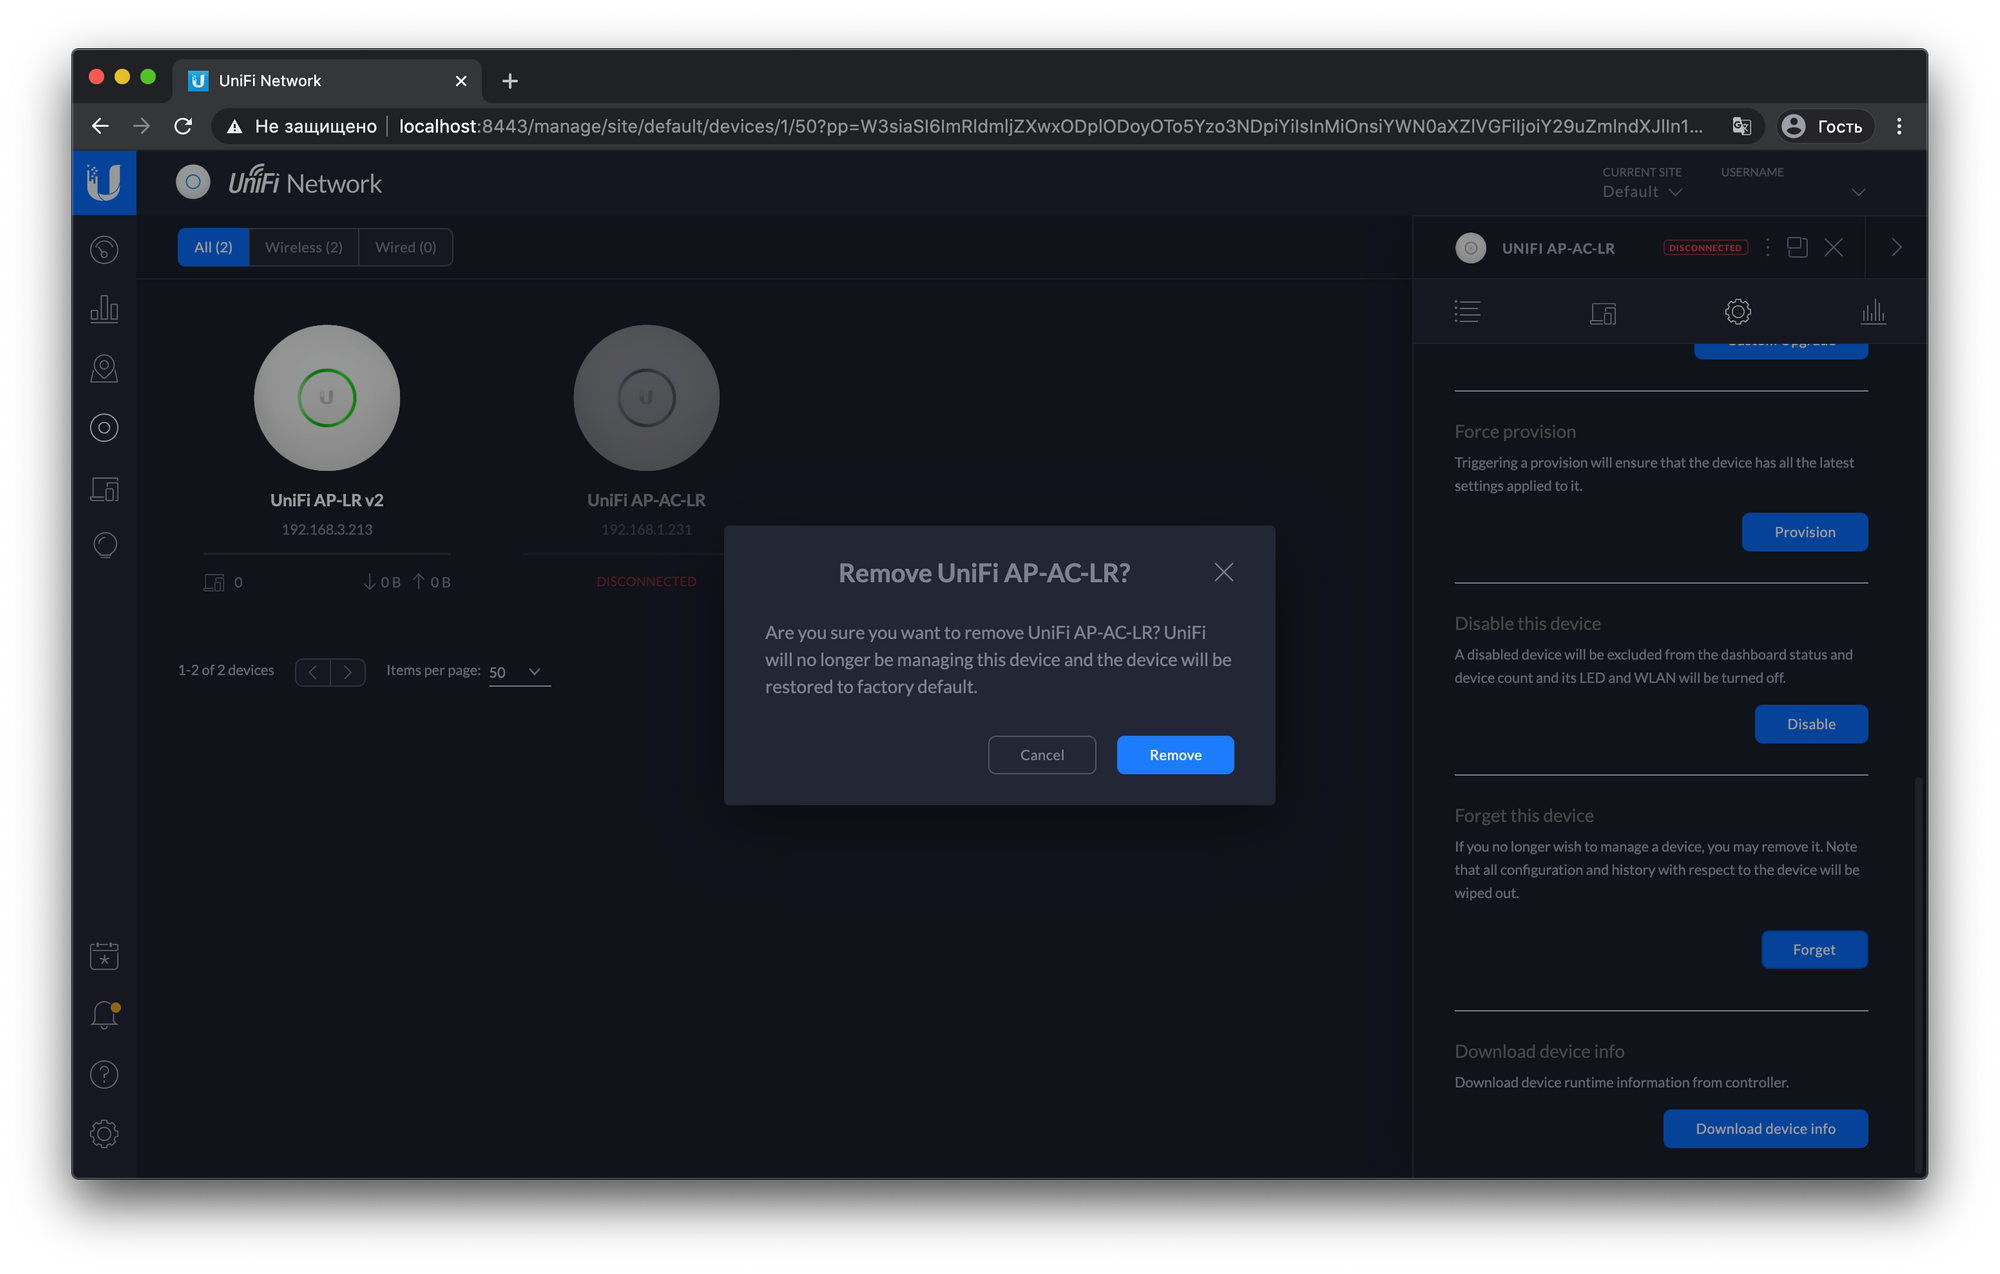Open Statistics via the bar chart sidebar icon
The height and width of the screenshot is (1274, 2000).
(x=104, y=308)
